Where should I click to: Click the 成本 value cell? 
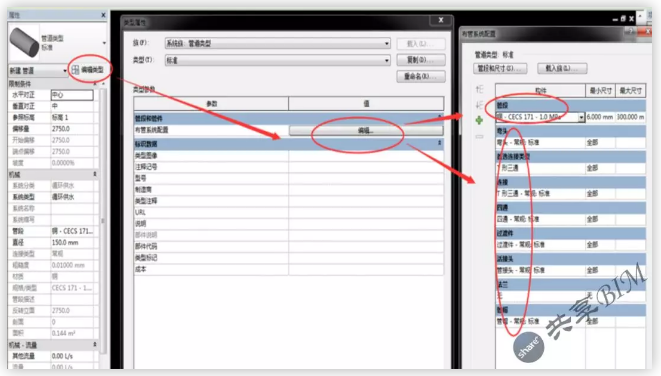[366, 269]
